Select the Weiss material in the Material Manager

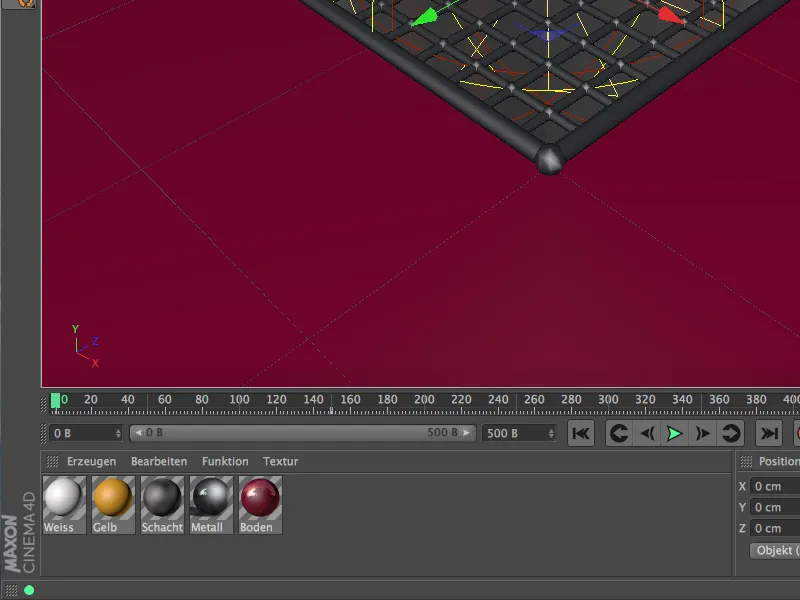(64, 497)
